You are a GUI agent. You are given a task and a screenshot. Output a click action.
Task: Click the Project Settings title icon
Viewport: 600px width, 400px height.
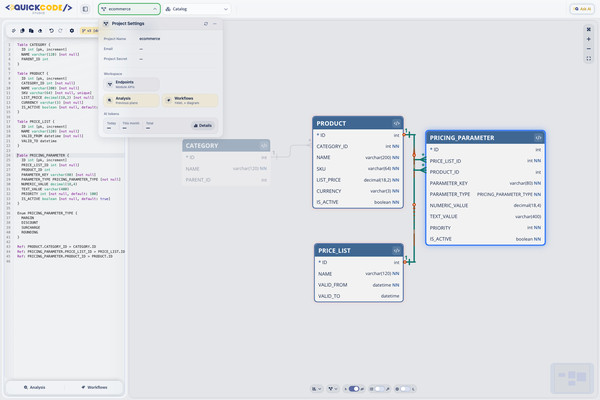tap(106, 24)
